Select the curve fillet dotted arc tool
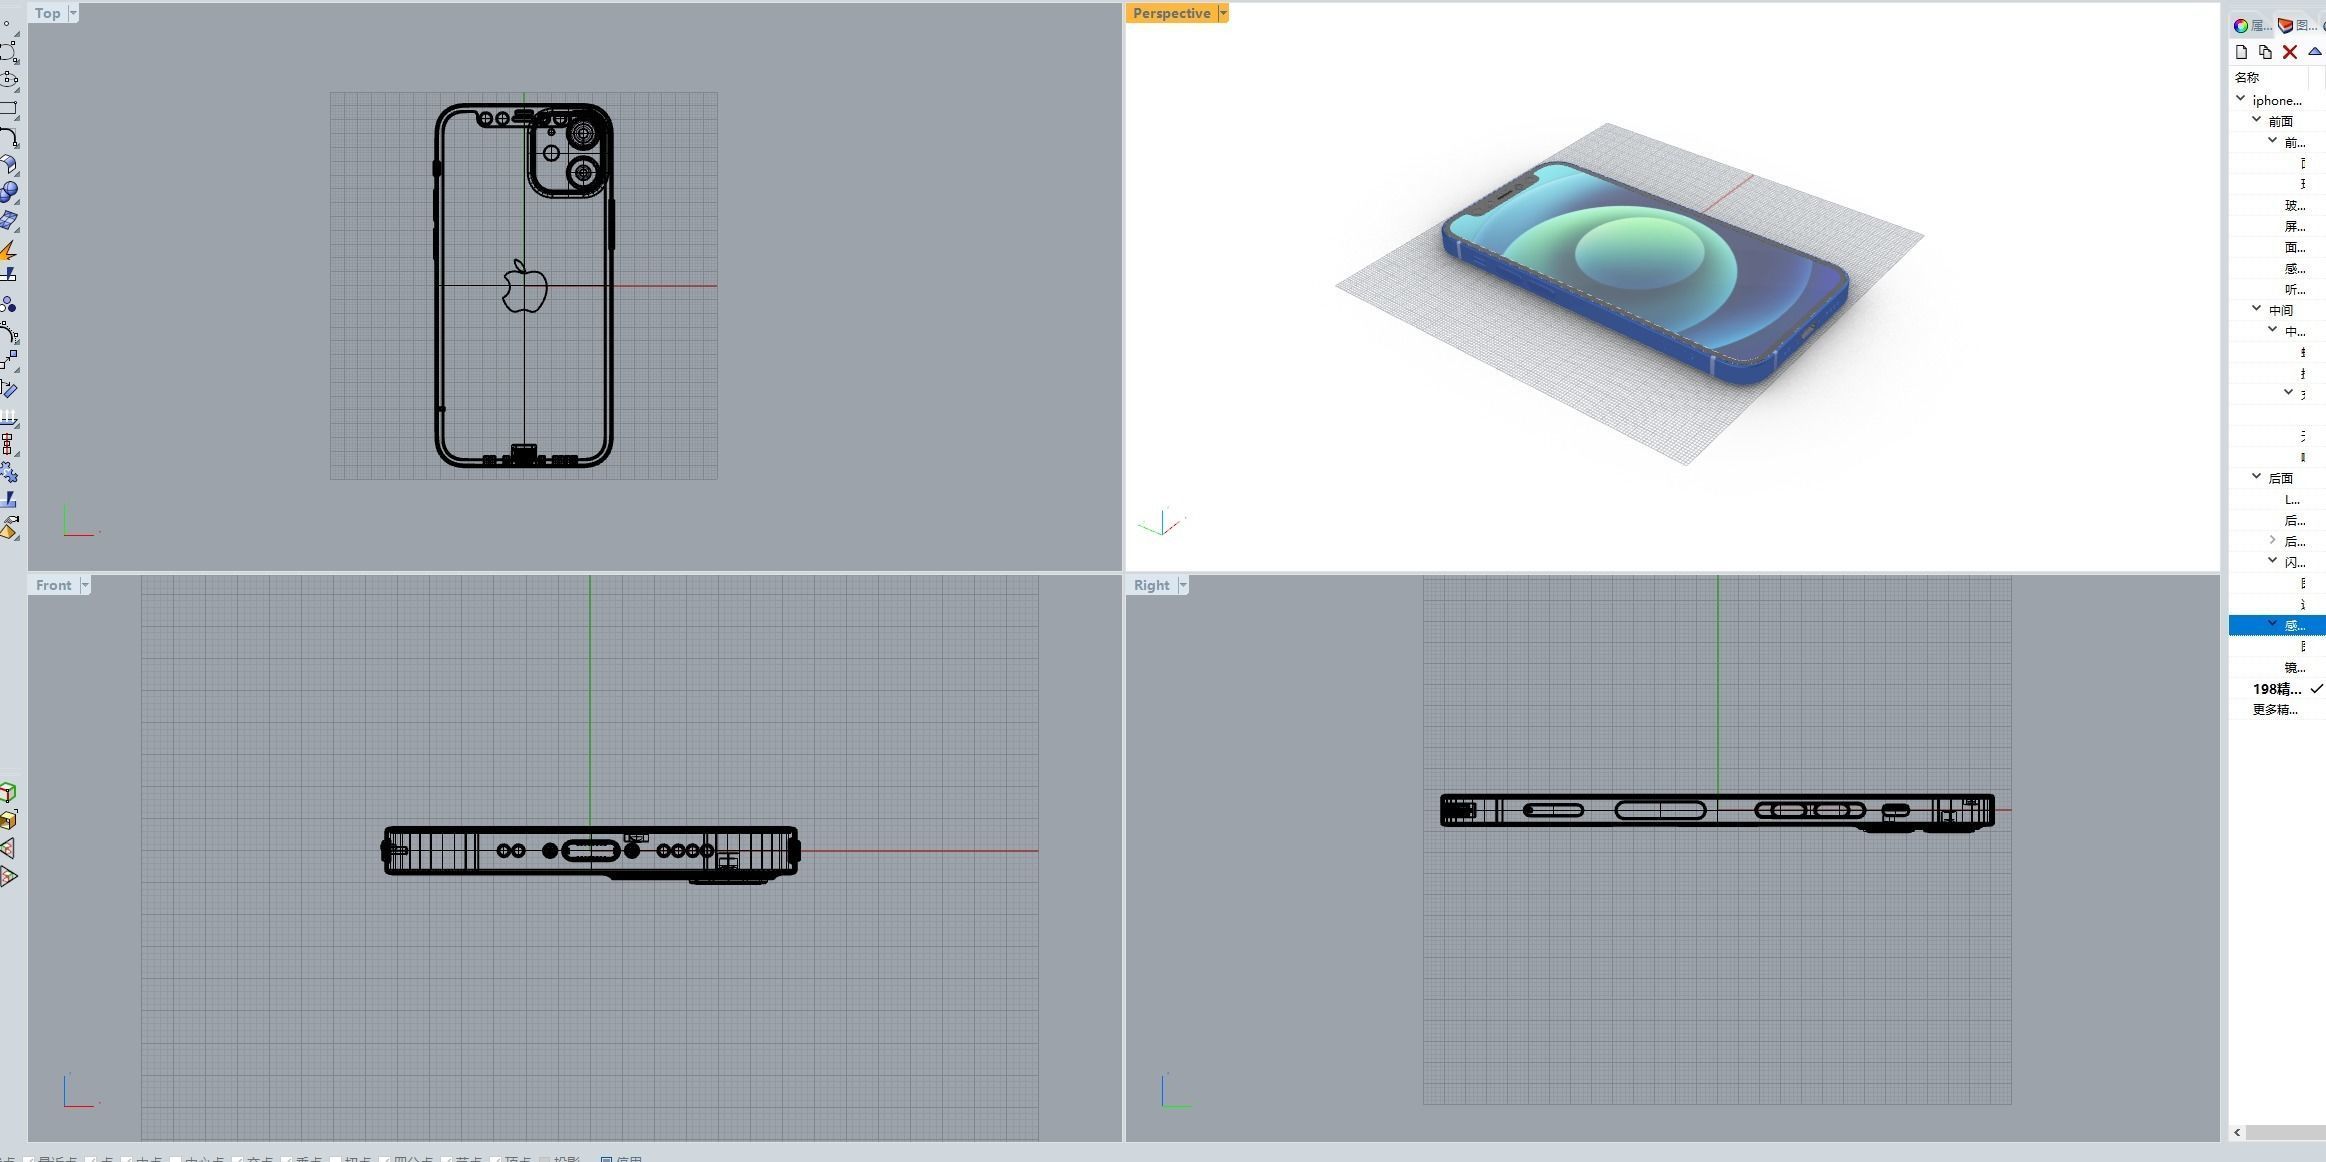The height and width of the screenshot is (1162, 2326). pyautogui.click(x=8, y=332)
